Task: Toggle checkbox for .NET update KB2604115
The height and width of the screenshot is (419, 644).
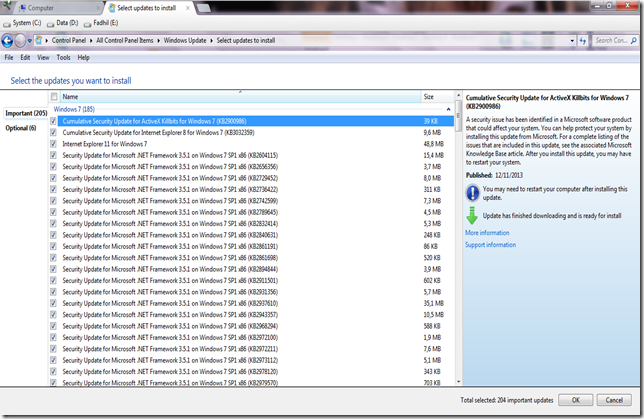Action: (53, 155)
